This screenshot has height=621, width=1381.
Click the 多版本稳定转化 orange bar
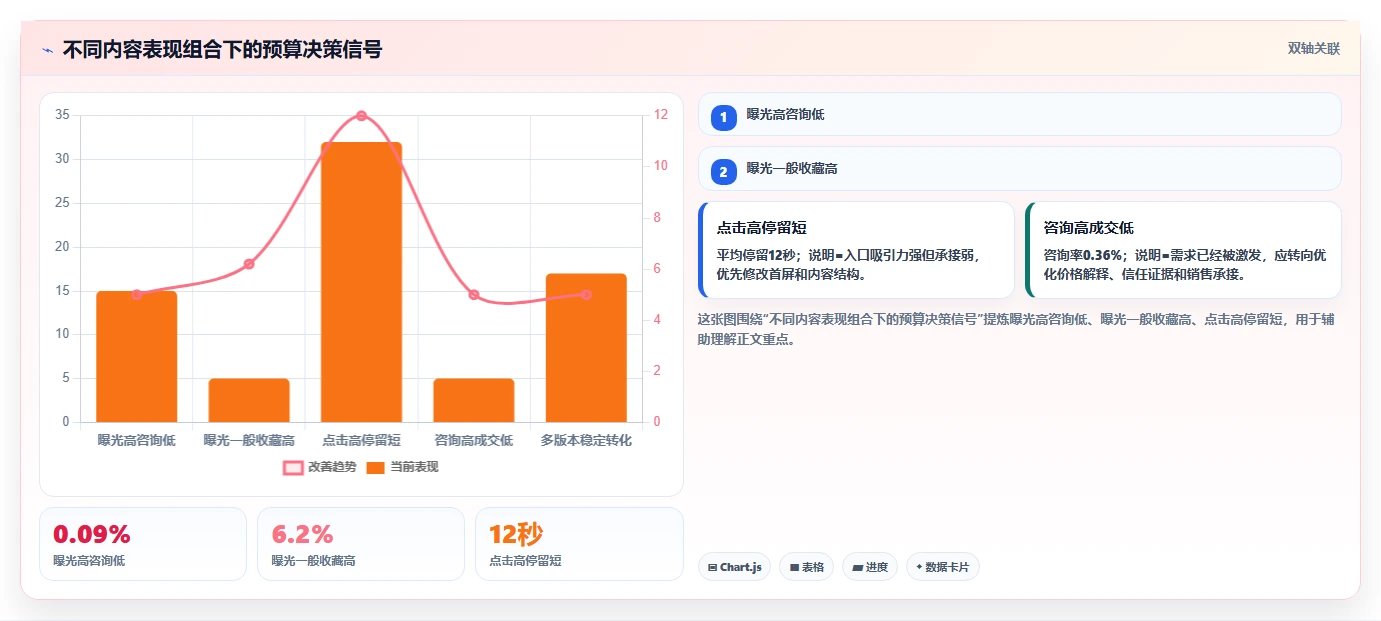pyautogui.click(x=586, y=348)
